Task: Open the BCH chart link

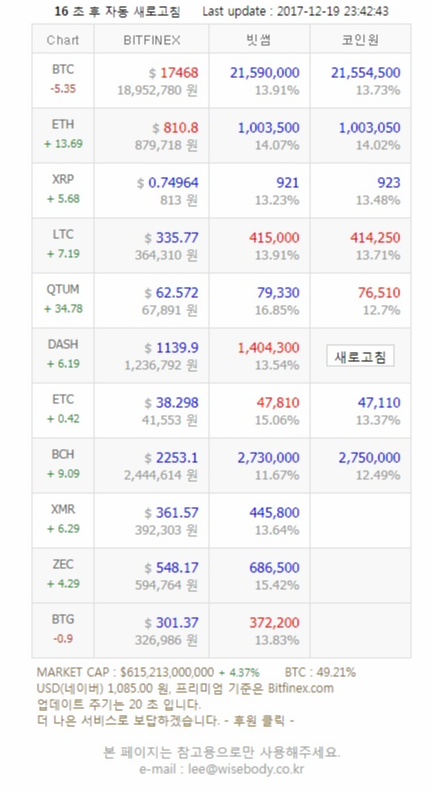Action: pyautogui.click(x=63, y=455)
